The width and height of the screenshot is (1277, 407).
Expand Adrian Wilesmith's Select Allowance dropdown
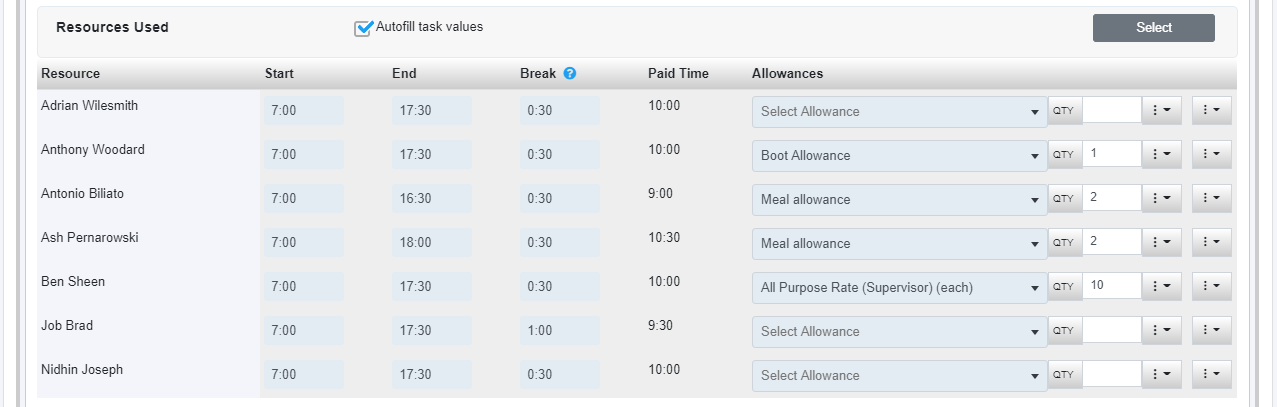[900, 111]
